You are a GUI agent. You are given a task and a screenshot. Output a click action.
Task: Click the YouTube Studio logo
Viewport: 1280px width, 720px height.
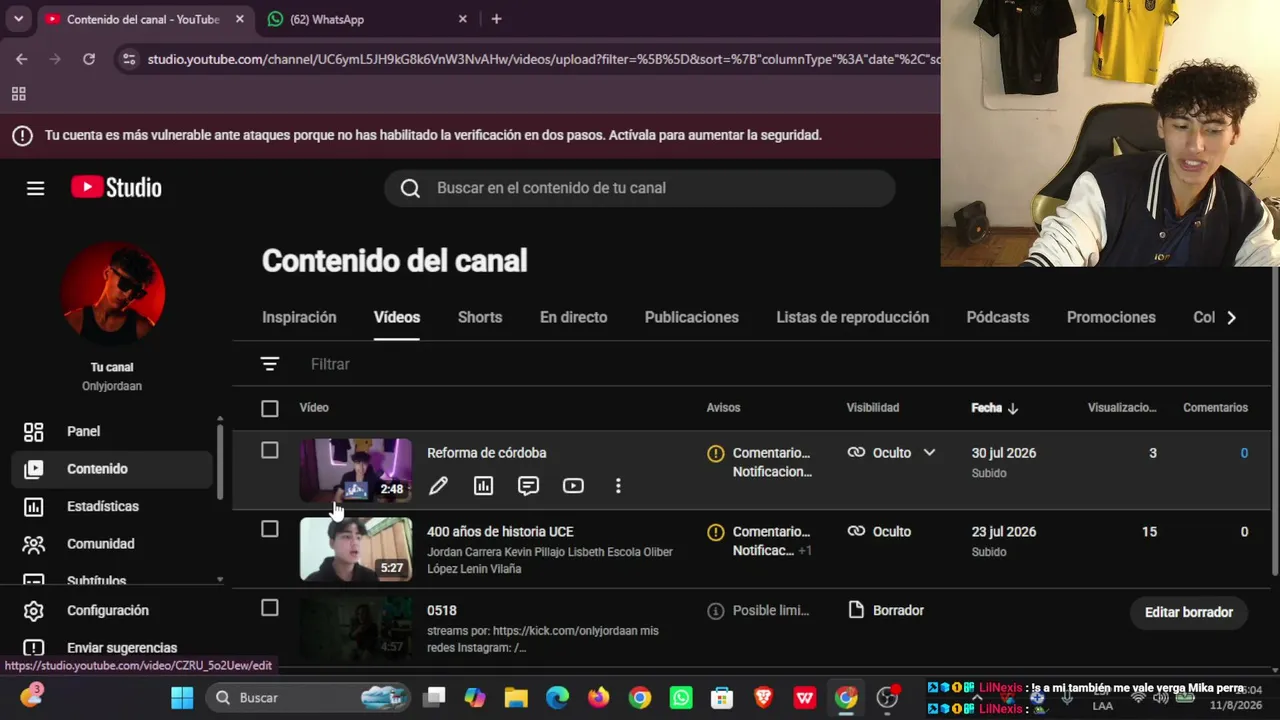click(116, 188)
